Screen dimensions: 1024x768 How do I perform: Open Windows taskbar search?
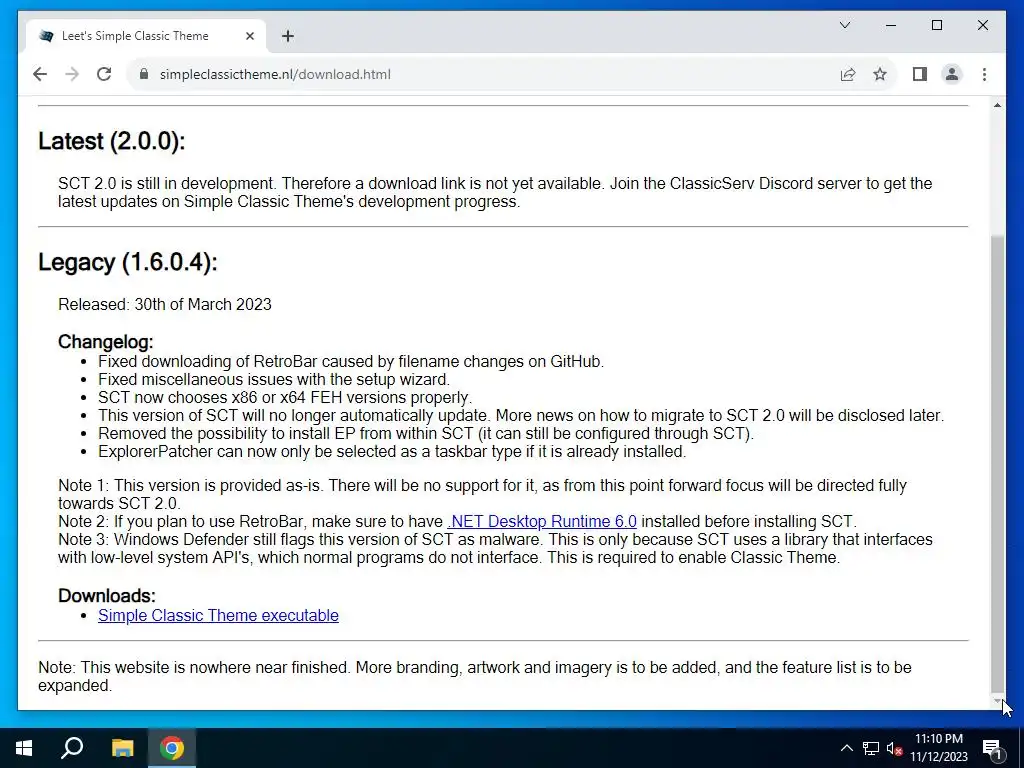coord(72,748)
